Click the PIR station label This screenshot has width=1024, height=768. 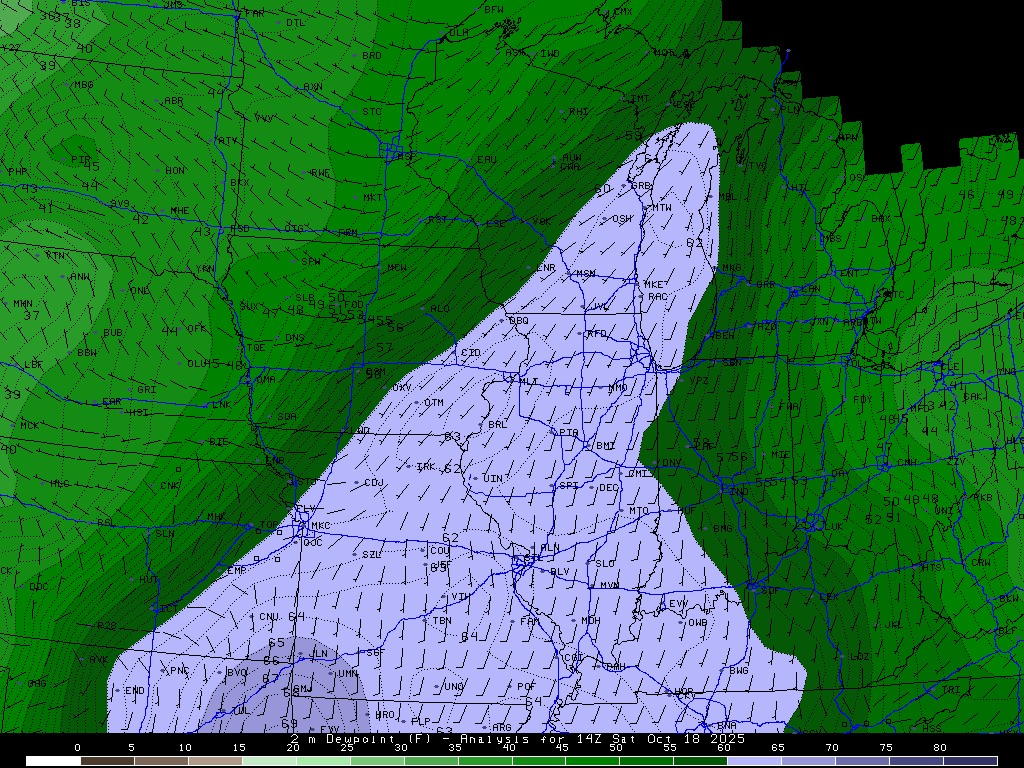80,160
